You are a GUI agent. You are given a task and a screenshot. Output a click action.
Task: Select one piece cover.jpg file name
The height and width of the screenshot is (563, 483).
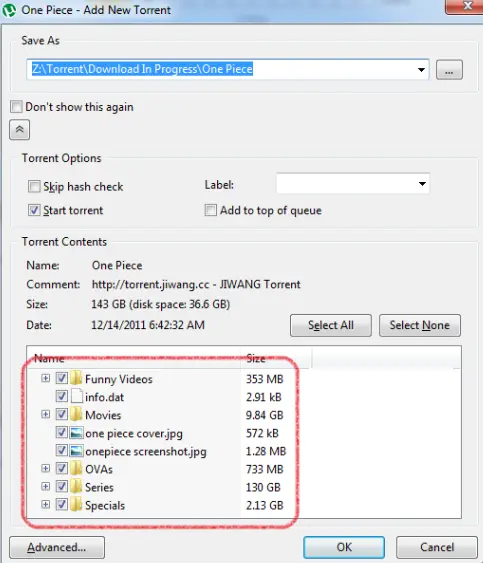click(134, 433)
